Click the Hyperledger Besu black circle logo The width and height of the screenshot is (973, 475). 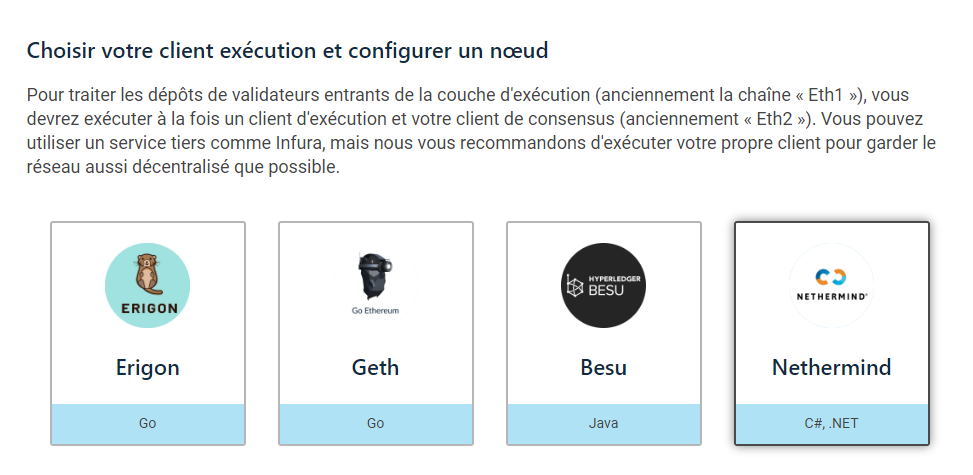pyautogui.click(x=603, y=285)
